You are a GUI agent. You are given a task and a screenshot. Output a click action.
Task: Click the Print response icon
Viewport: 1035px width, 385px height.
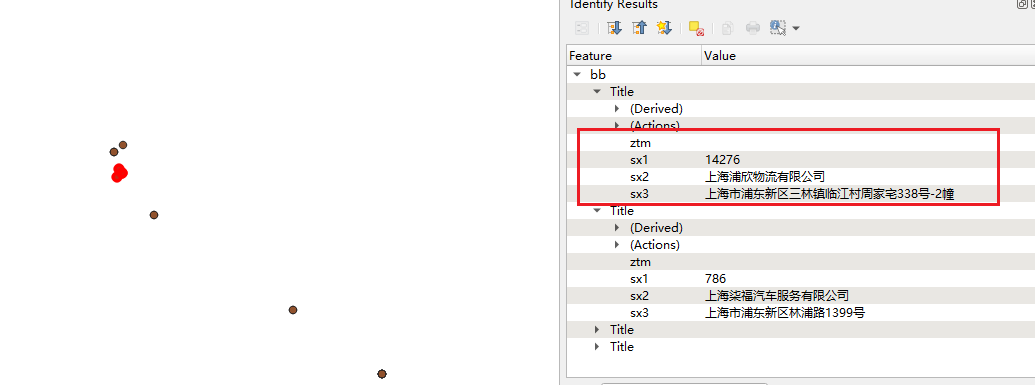point(753,28)
